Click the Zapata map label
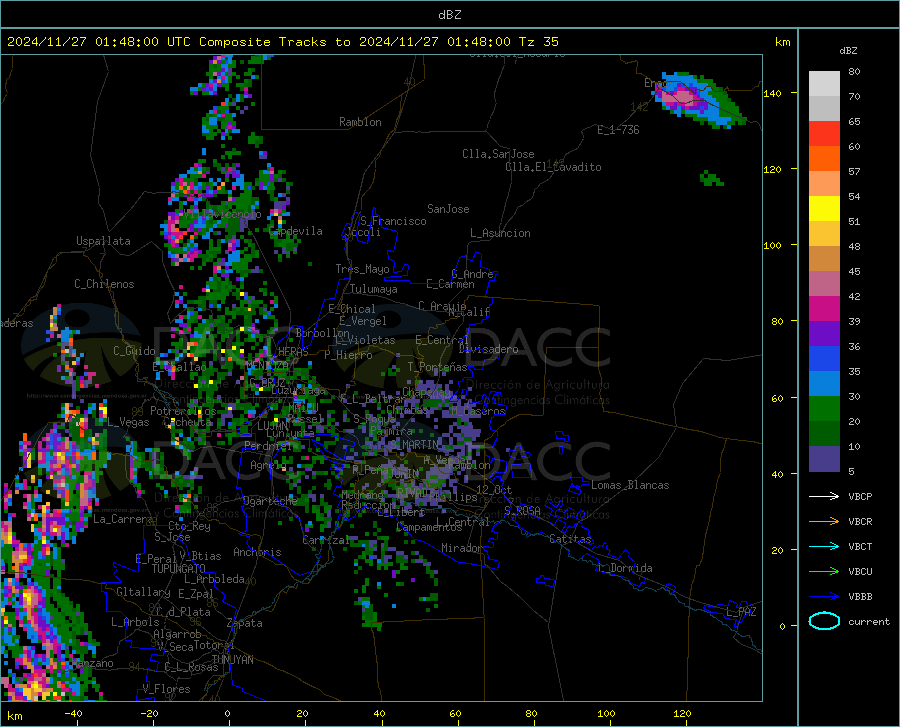This screenshot has height=727, width=900. (245, 623)
